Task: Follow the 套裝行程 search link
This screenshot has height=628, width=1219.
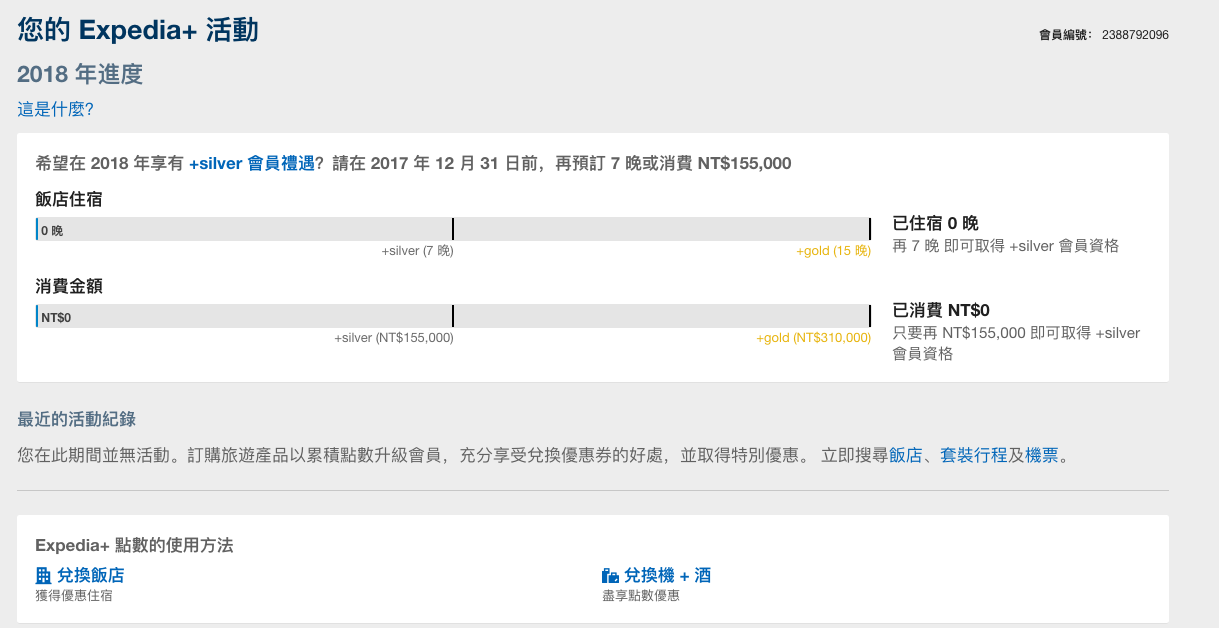Action: click(973, 455)
